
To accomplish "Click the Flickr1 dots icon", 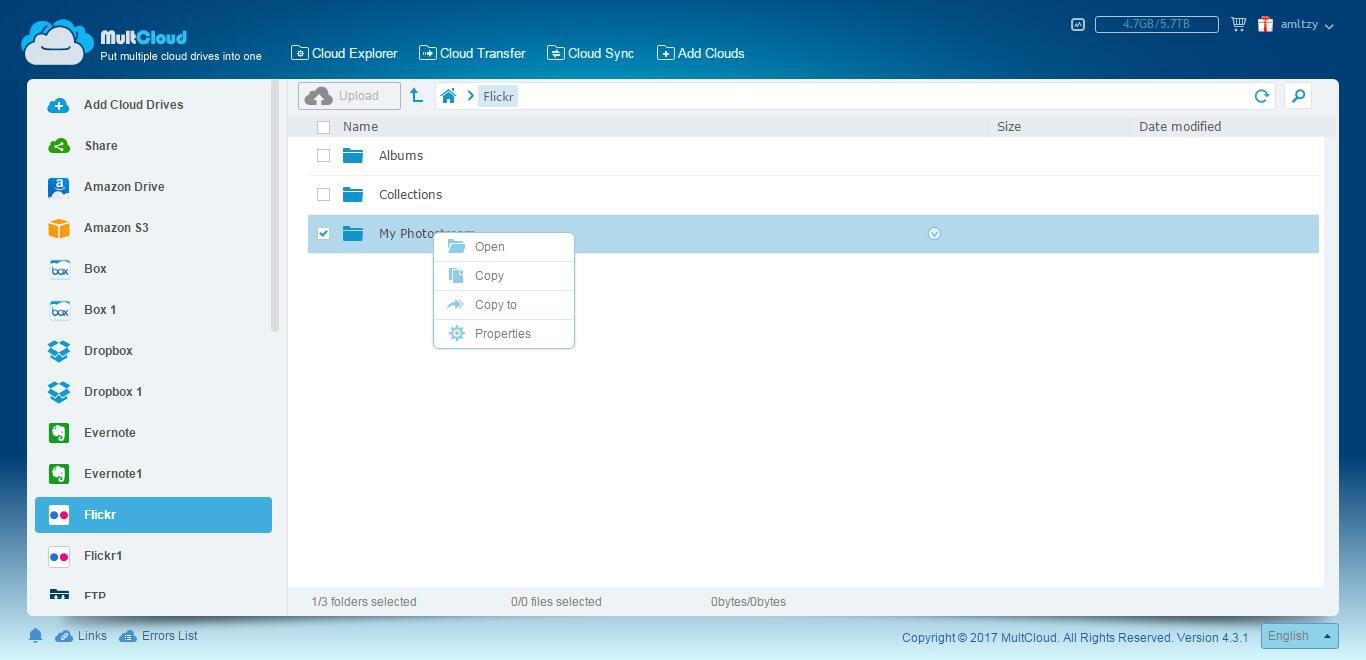I will [x=59, y=556].
